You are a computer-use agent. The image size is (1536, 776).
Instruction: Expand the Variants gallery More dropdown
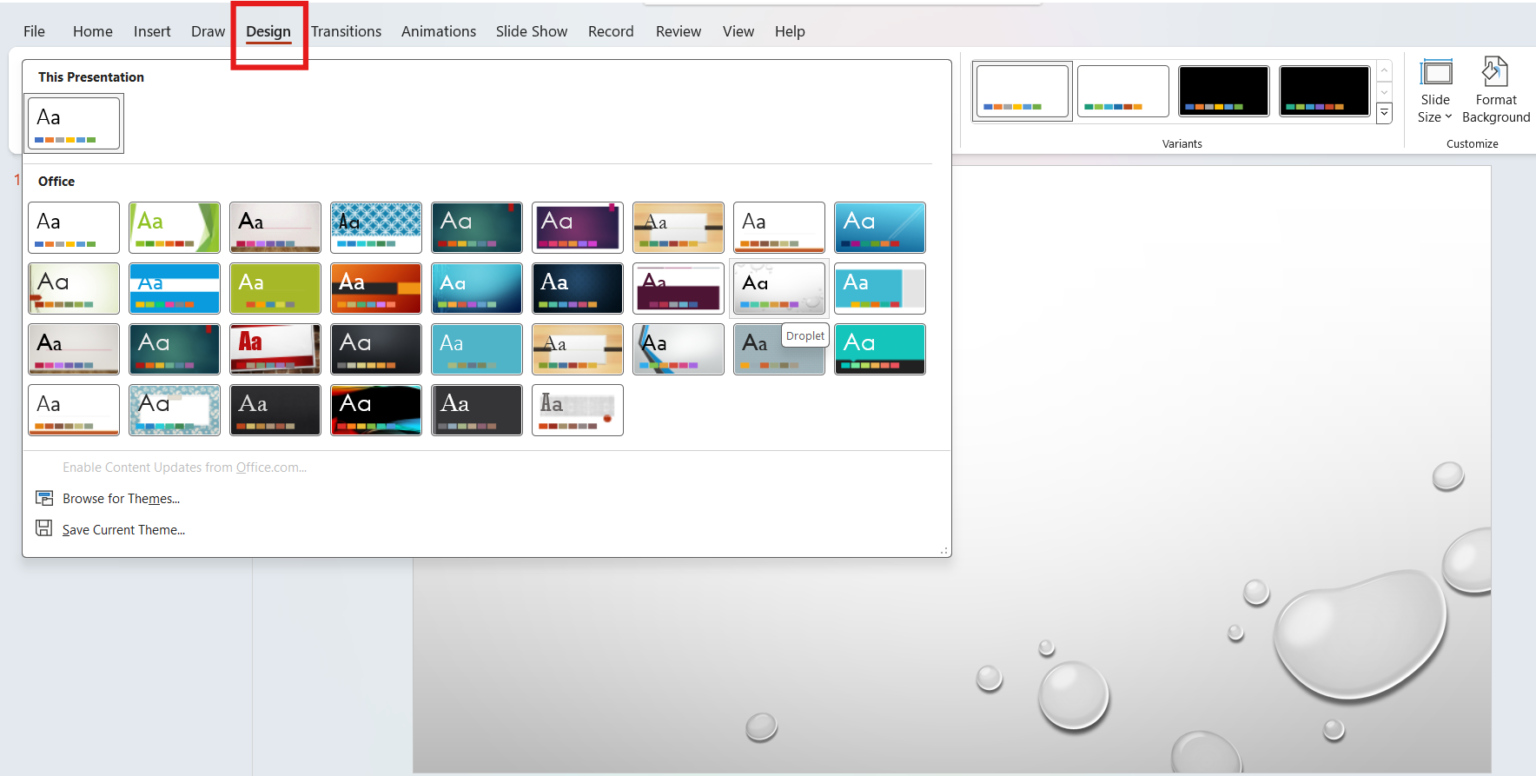point(1384,113)
